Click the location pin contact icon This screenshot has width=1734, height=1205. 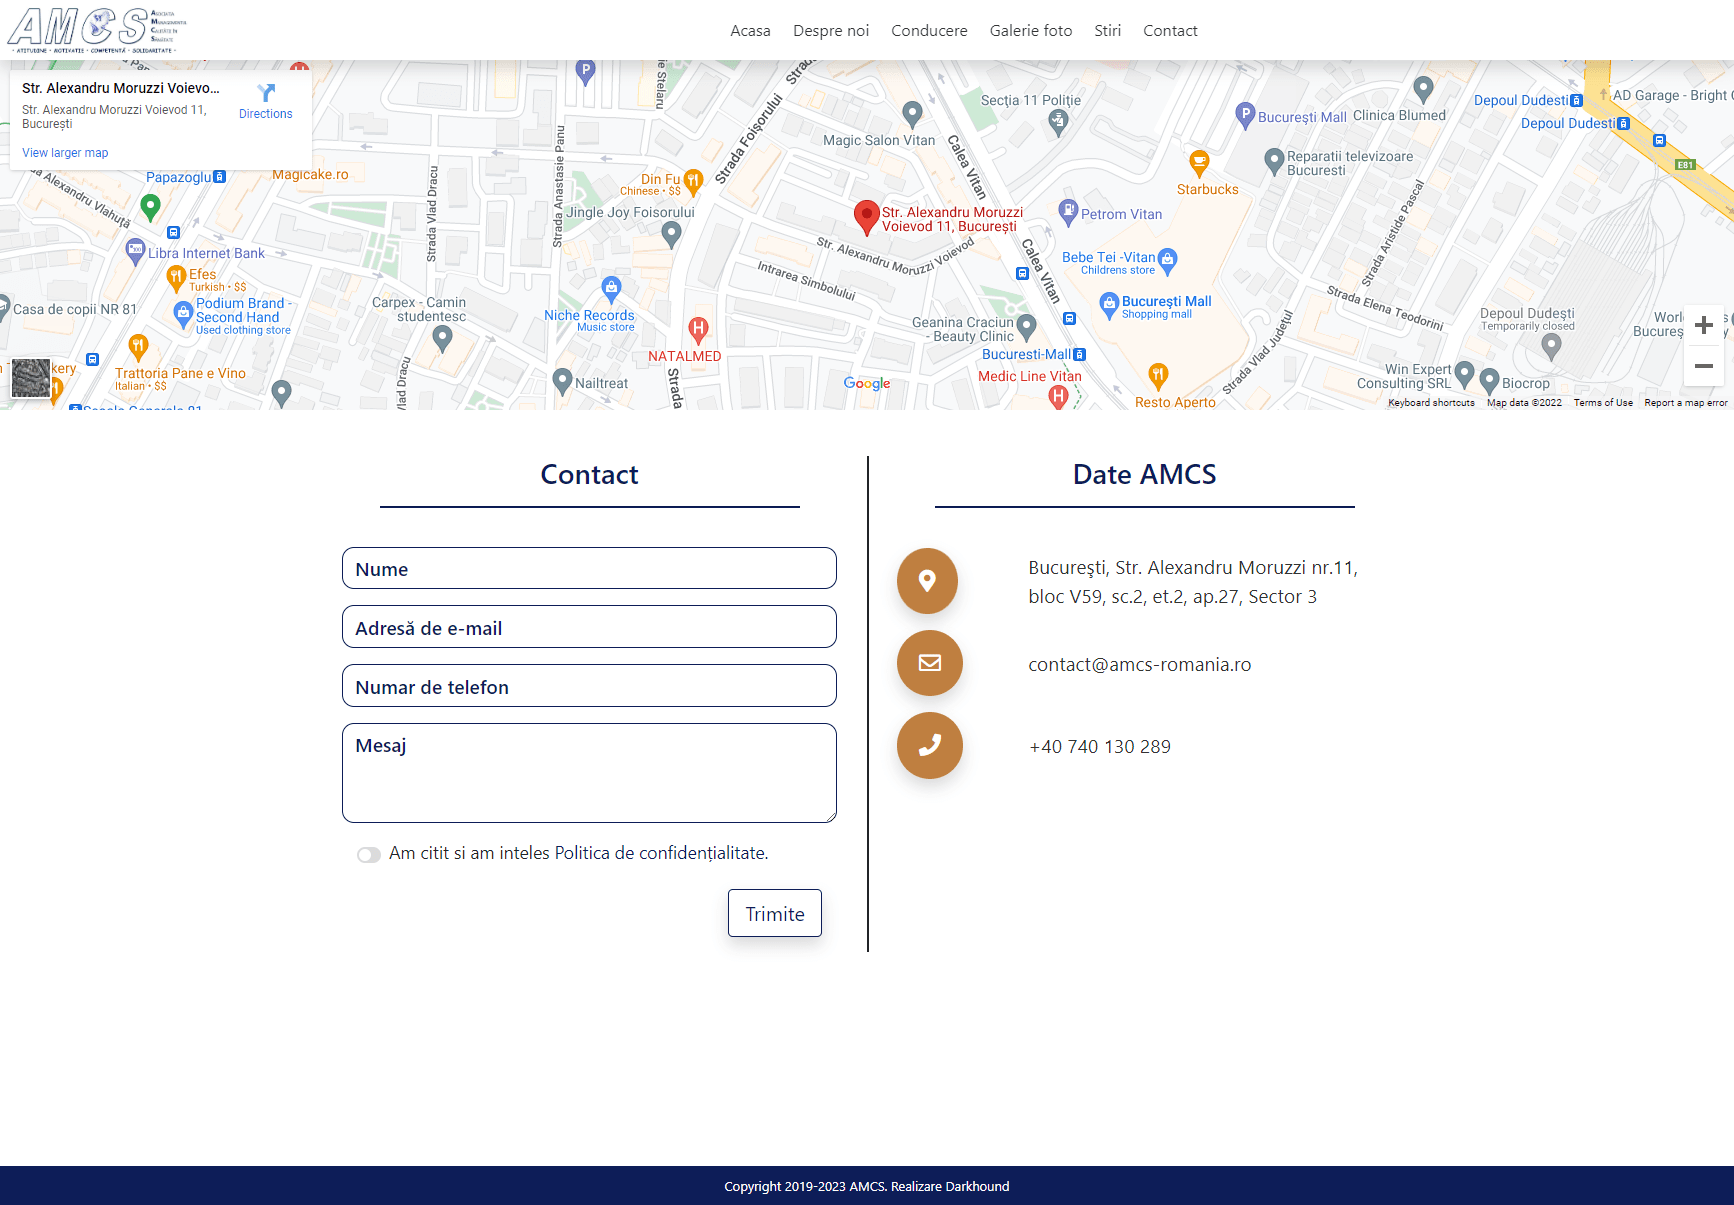click(928, 581)
